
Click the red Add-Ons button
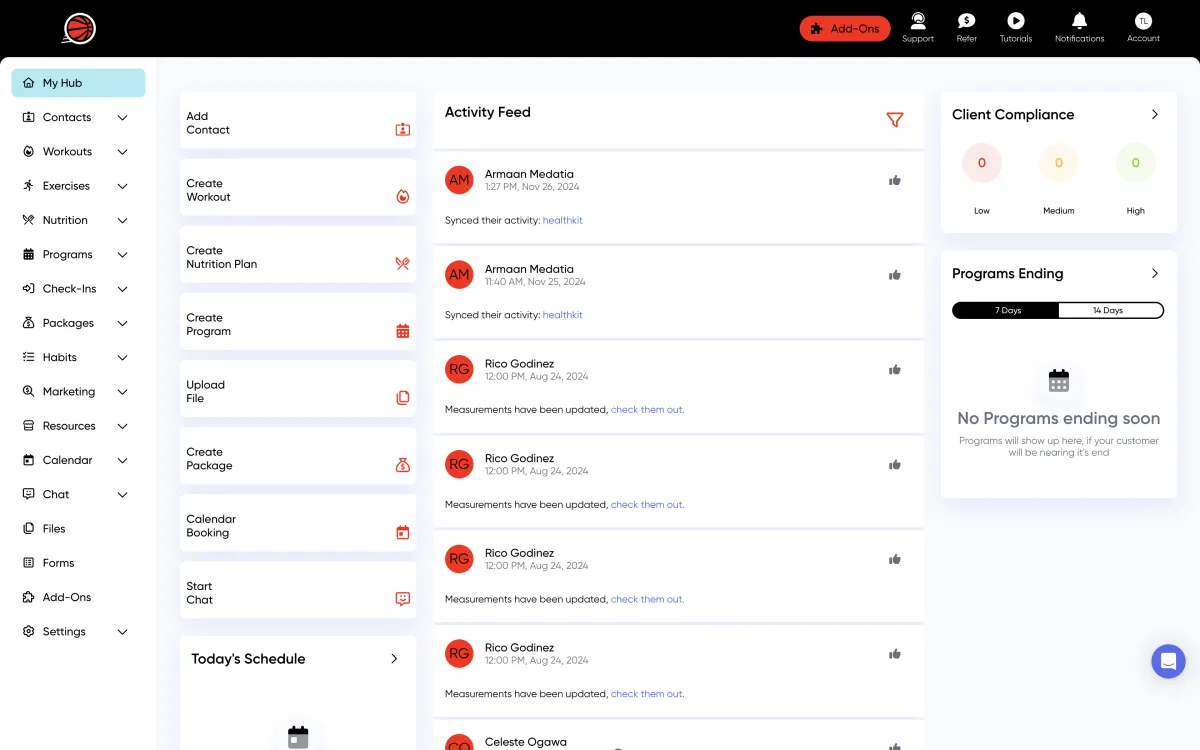[x=845, y=28]
